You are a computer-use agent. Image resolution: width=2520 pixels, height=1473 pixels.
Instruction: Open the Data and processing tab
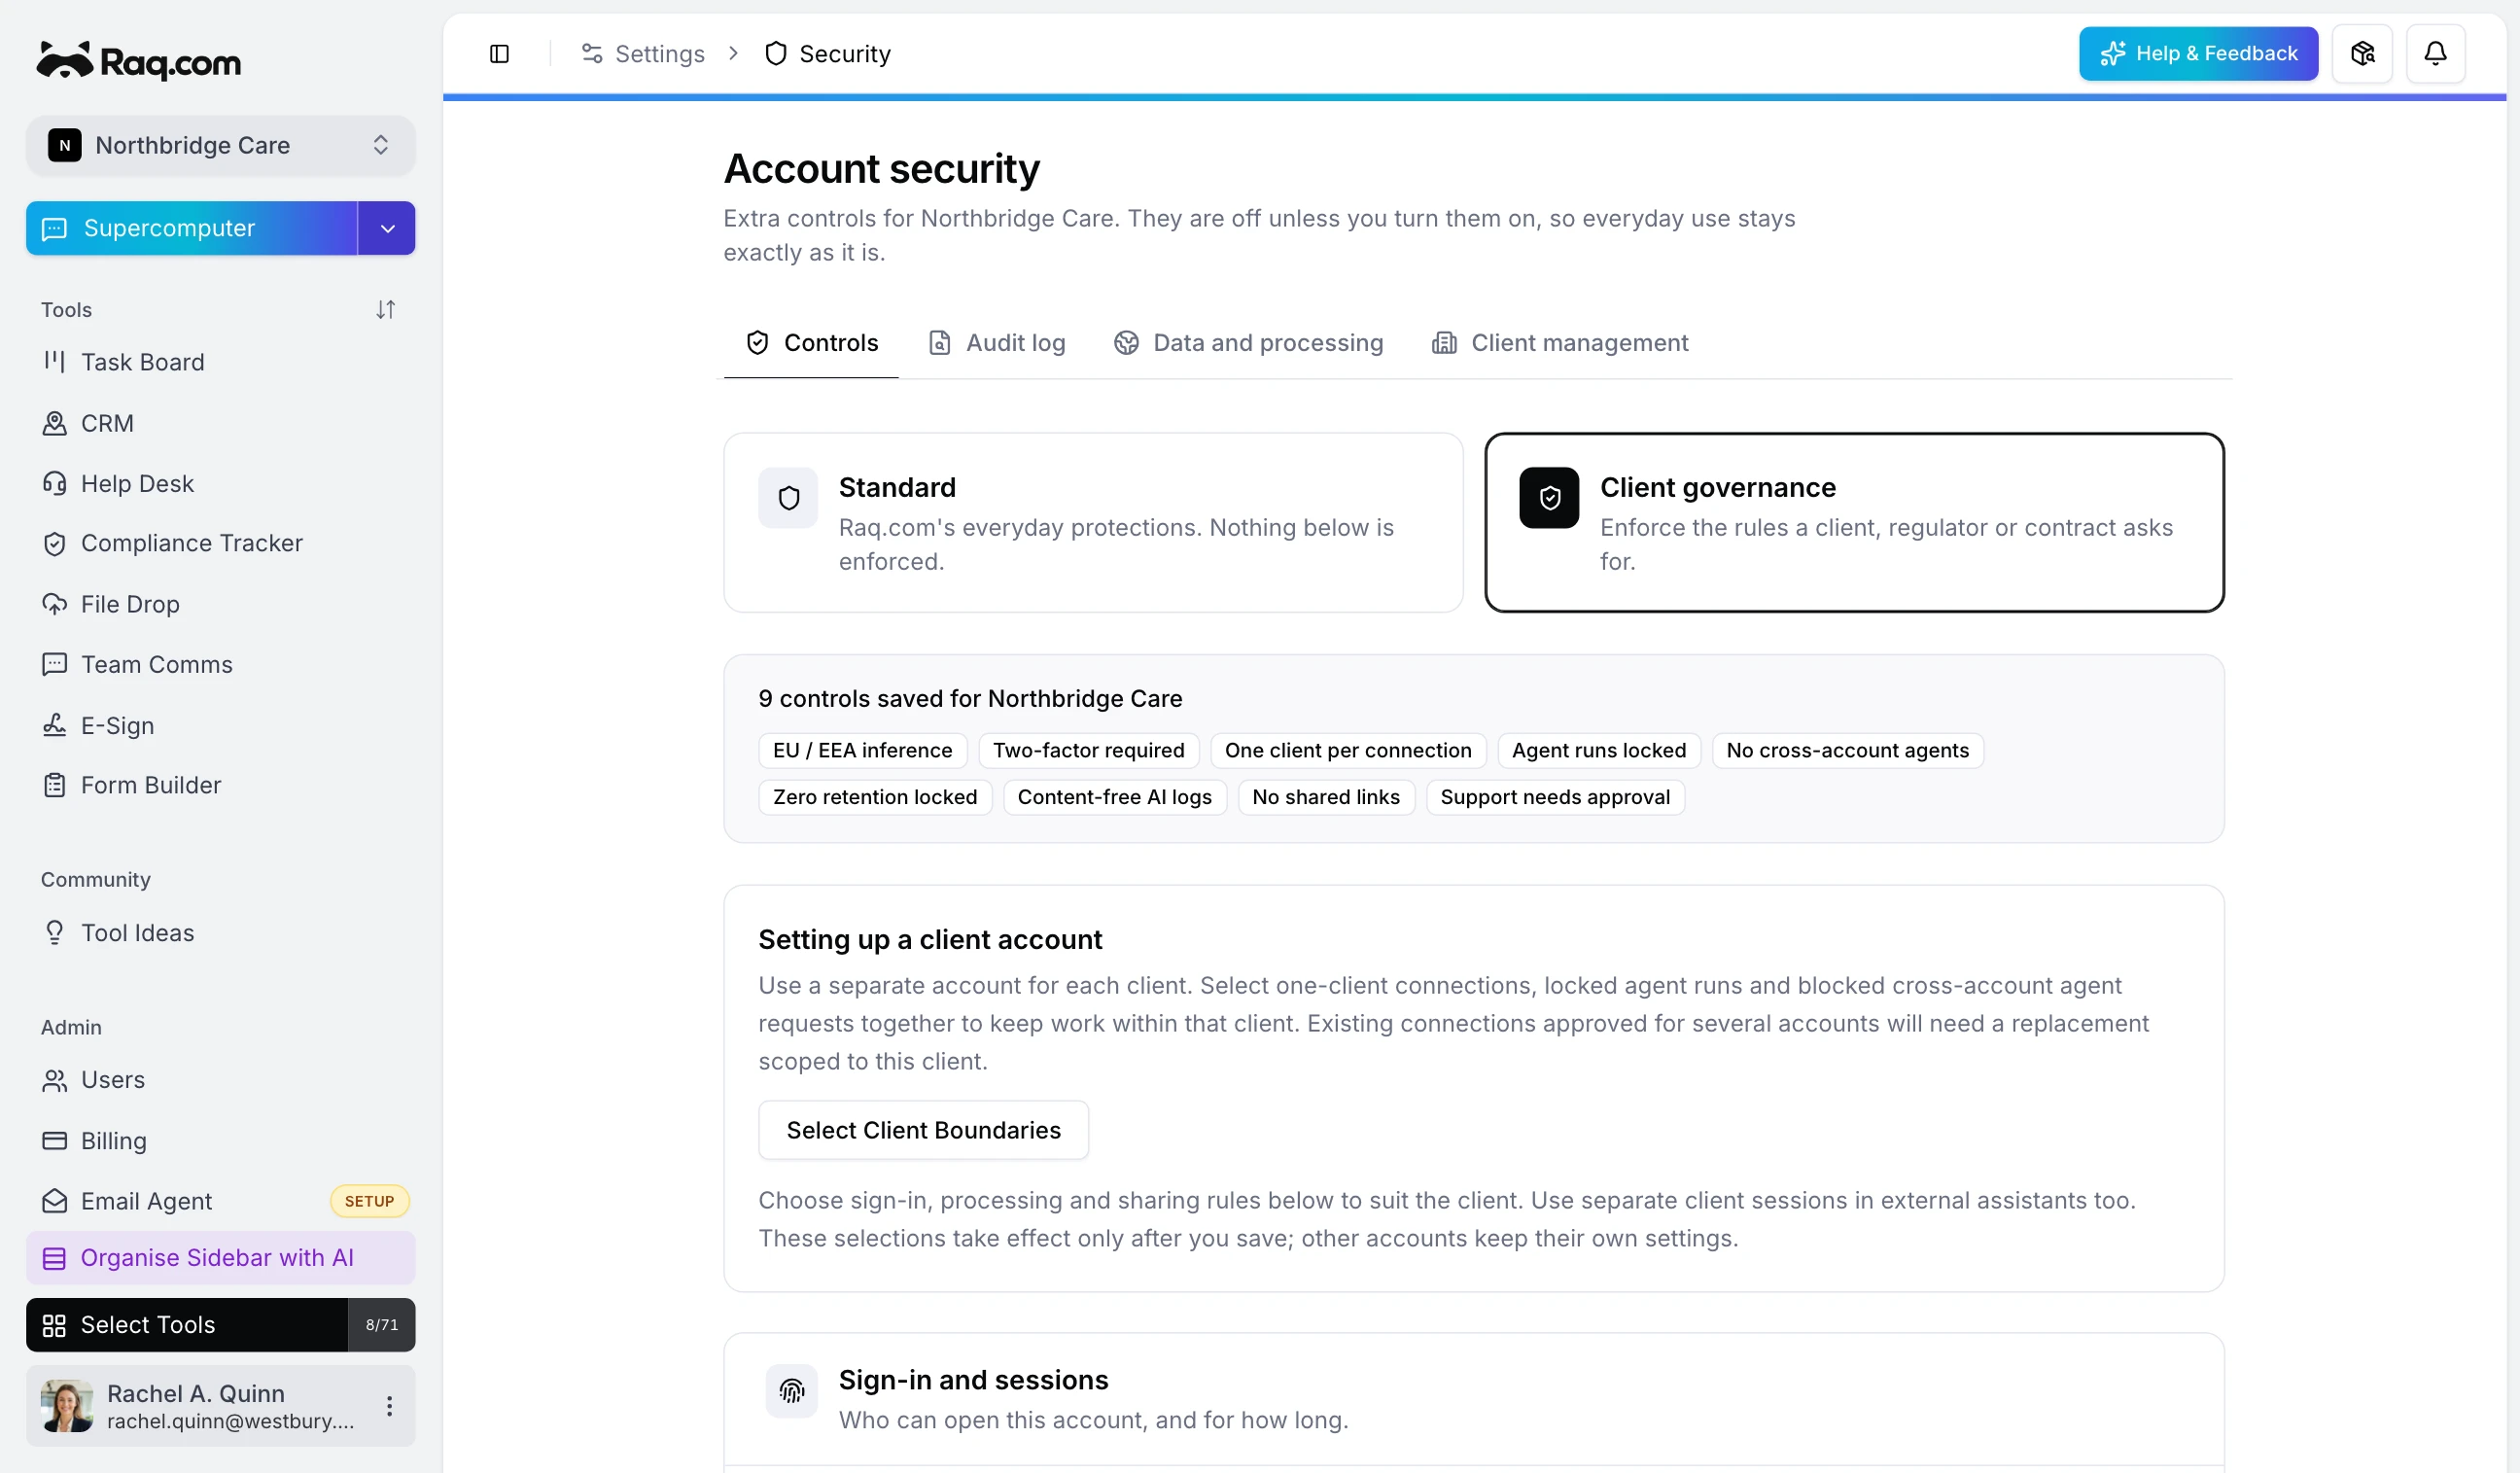pos(1248,343)
